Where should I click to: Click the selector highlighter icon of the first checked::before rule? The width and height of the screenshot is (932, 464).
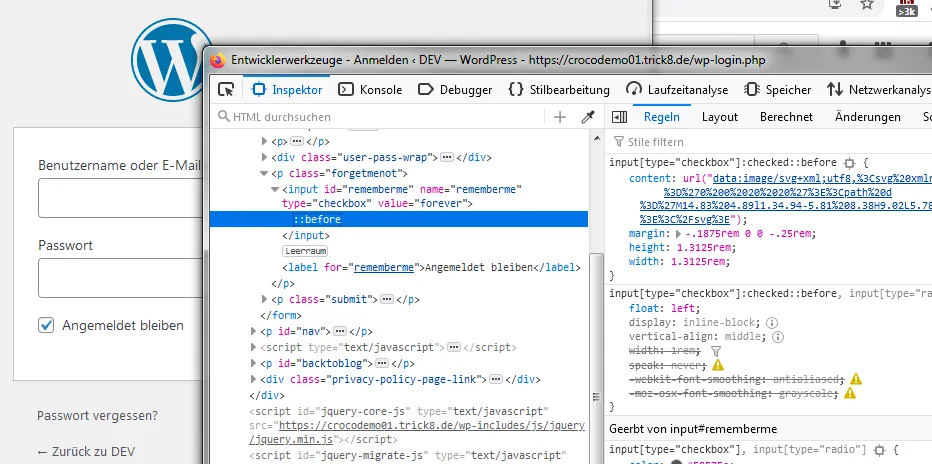click(x=849, y=163)
